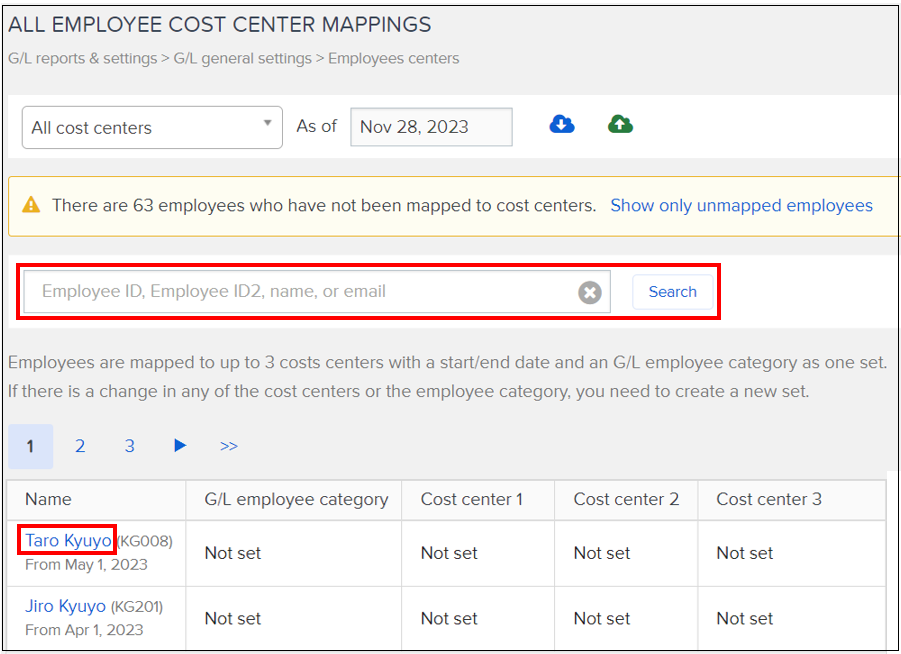
Task: Navigate to 'G/L general settings' breadcrumb
Action: [244, 58]
